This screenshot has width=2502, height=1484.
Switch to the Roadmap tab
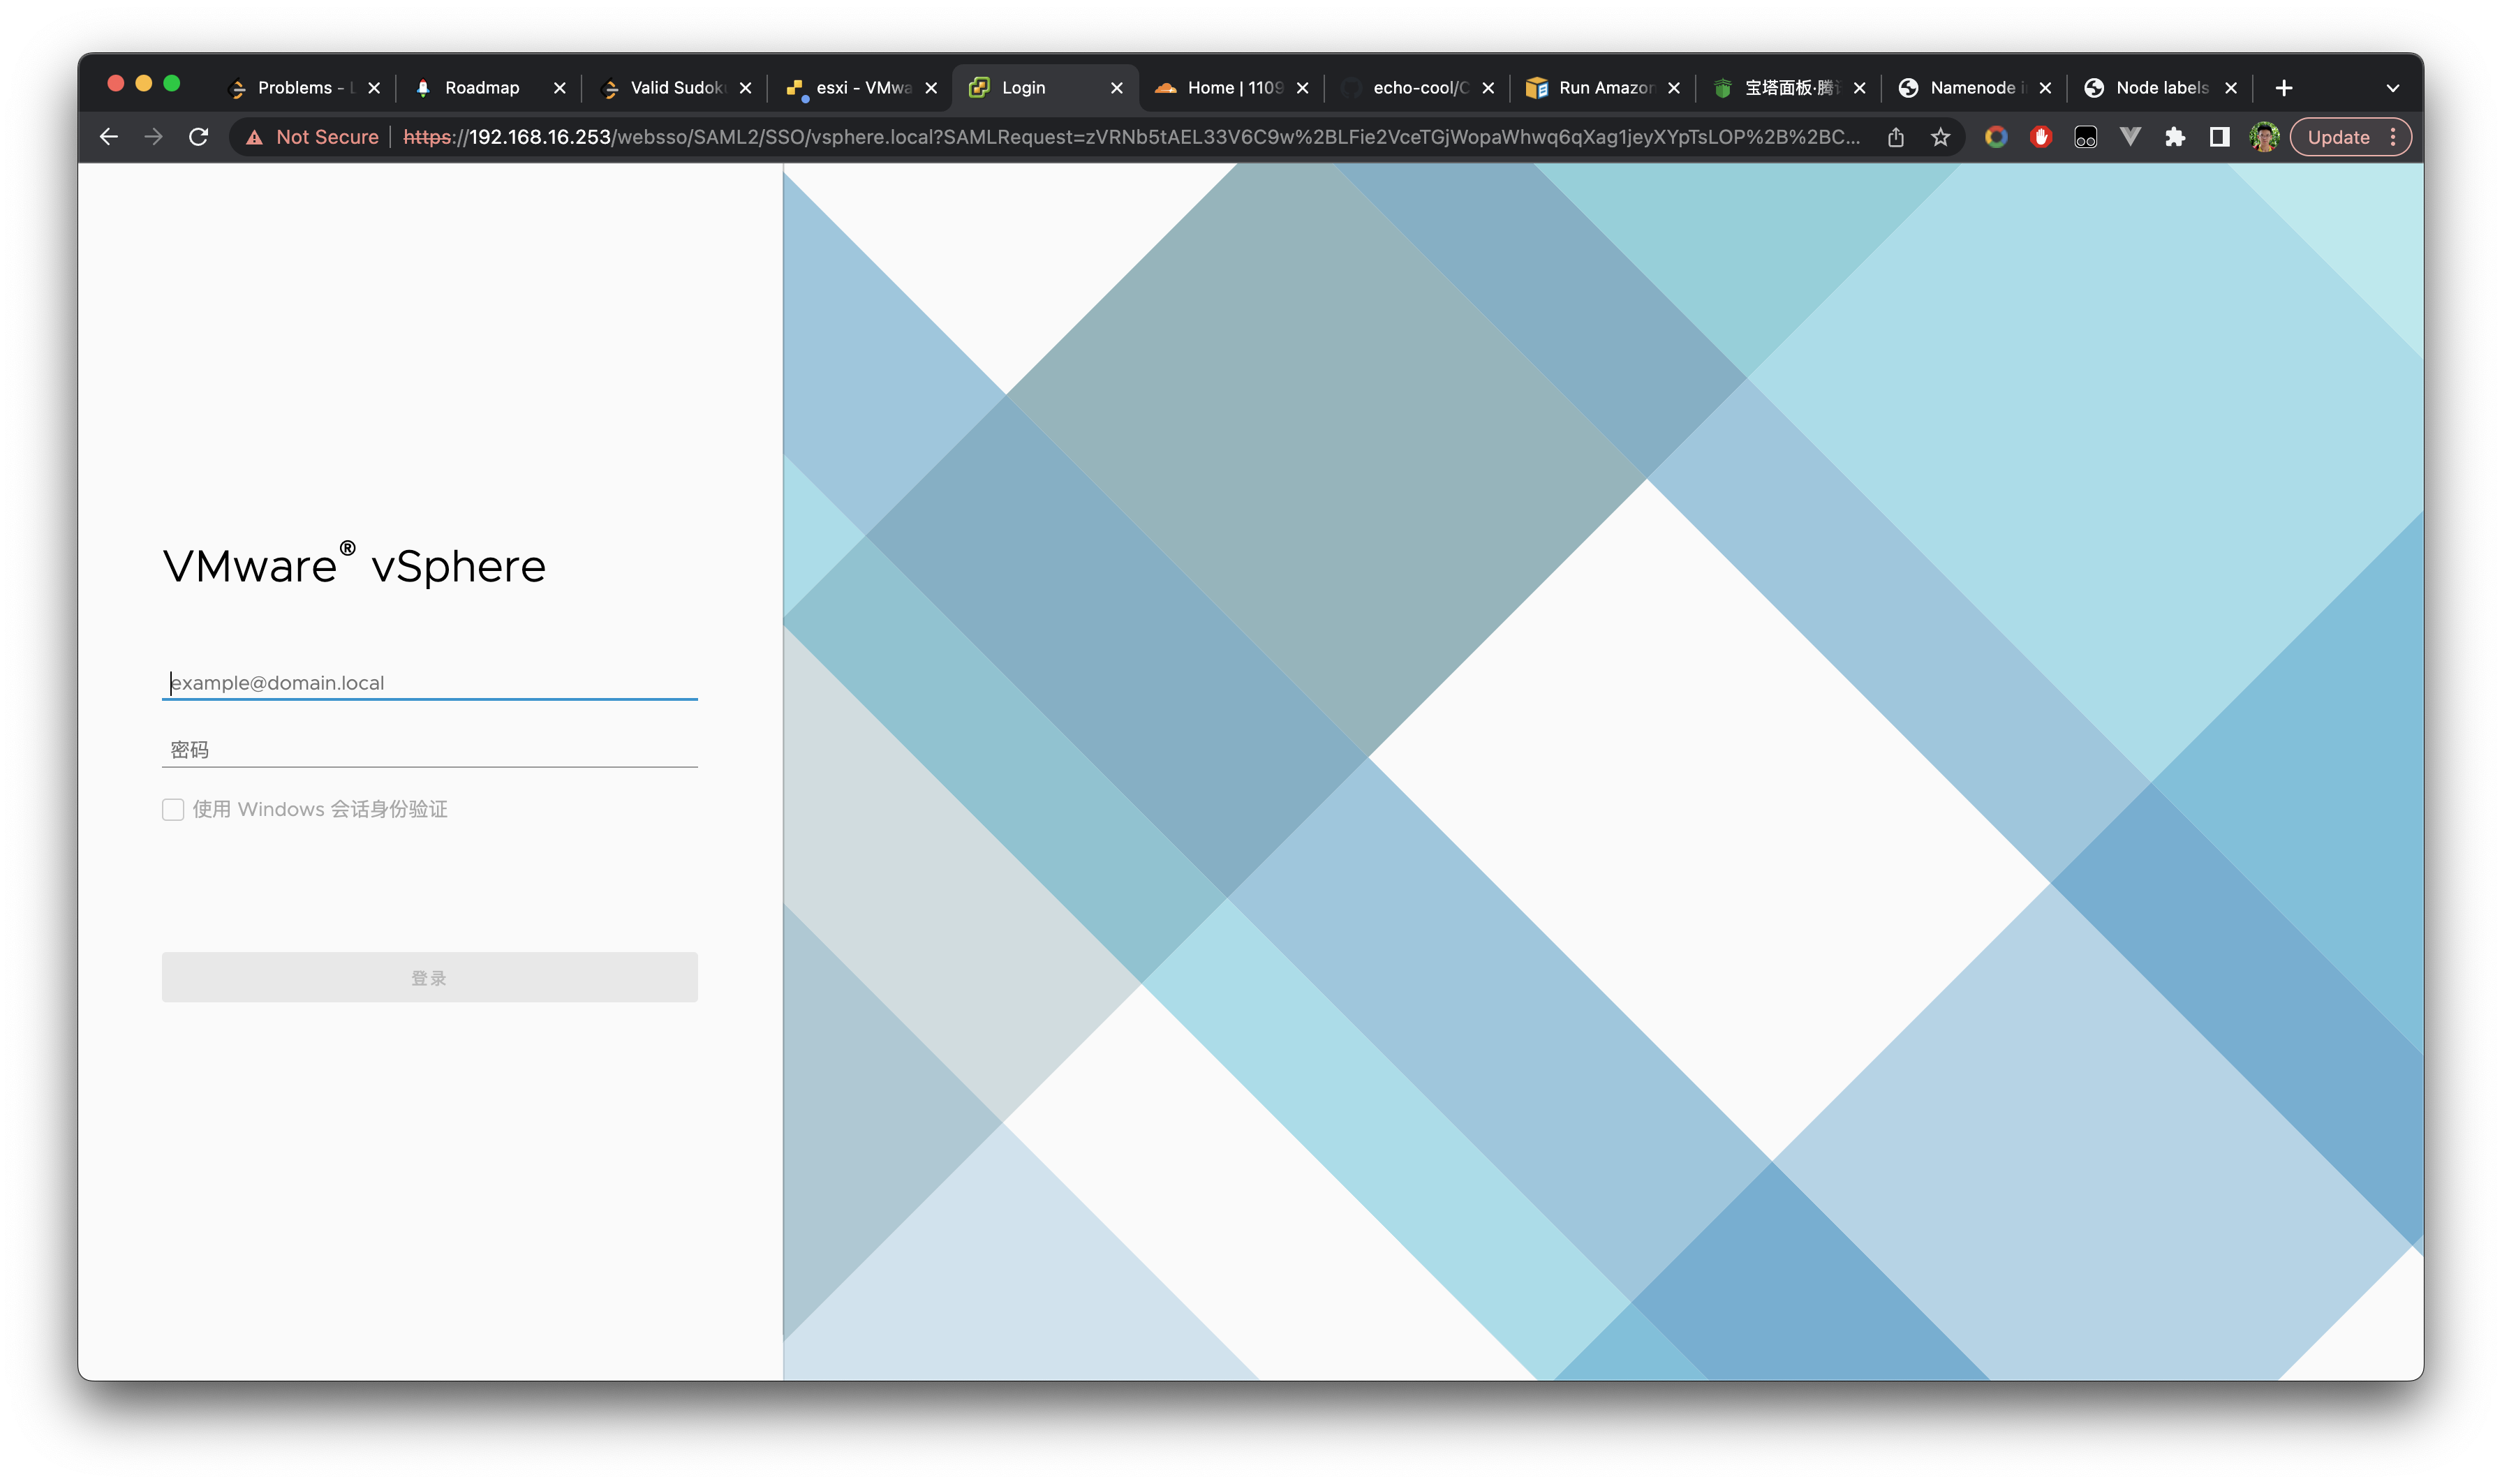(x=482, y=88)
